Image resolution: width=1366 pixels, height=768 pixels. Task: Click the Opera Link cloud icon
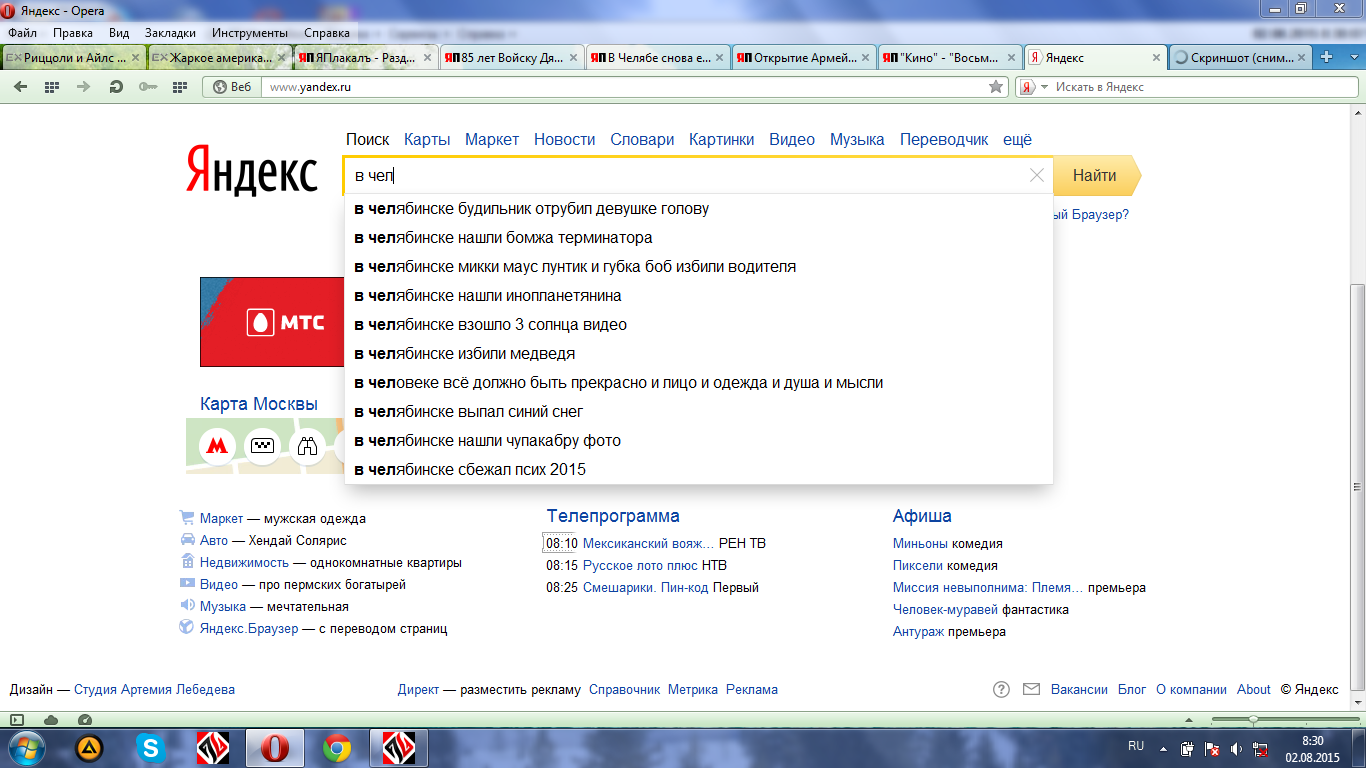click(x=51, y=719)
